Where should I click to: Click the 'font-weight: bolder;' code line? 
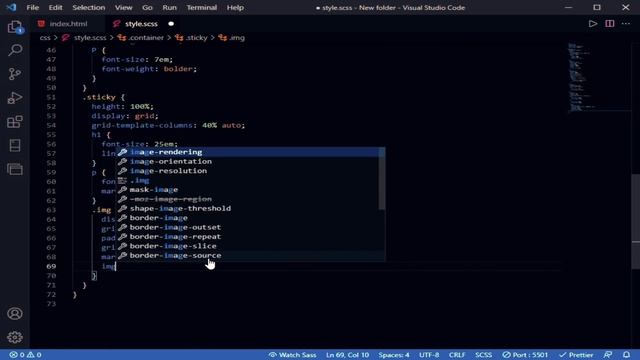point(149,69)
